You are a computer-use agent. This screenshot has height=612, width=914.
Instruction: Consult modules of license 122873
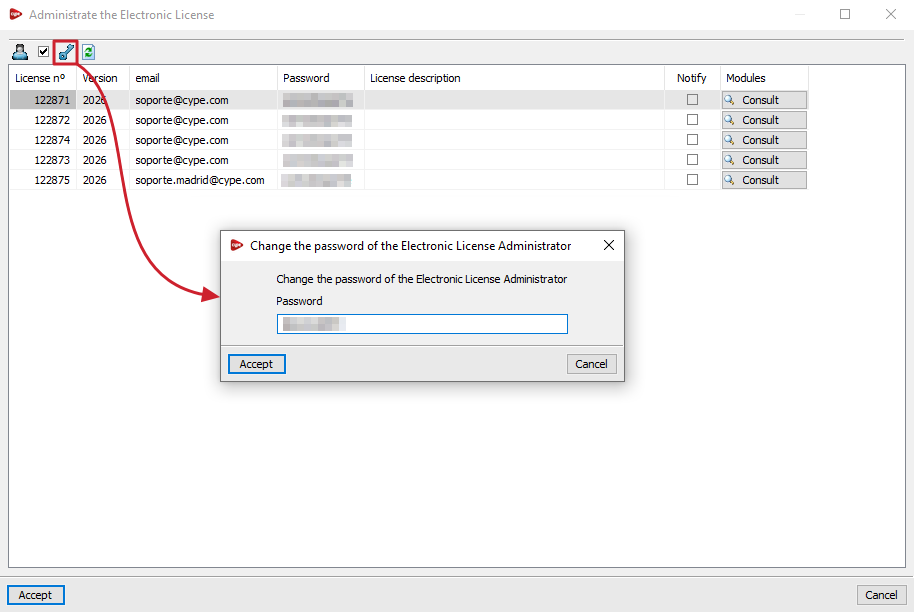click(764, 160)
